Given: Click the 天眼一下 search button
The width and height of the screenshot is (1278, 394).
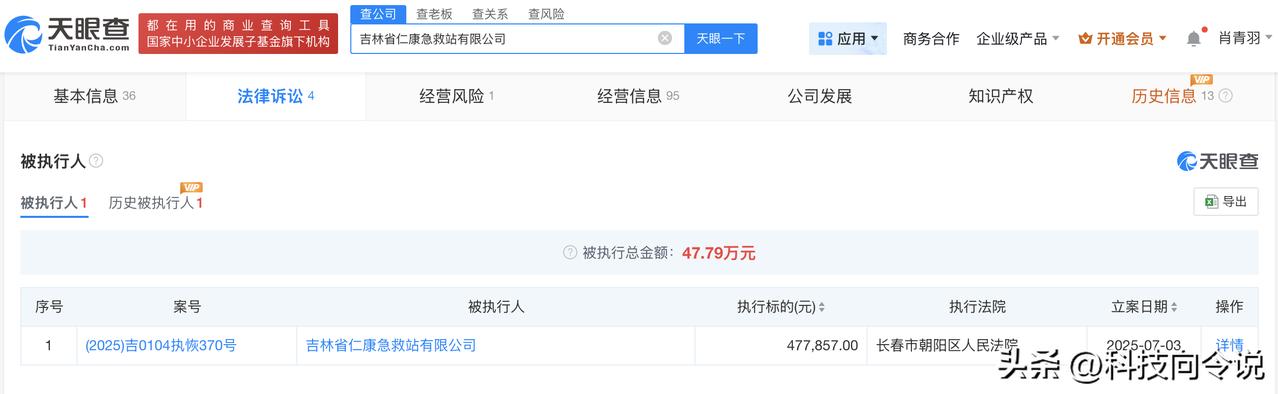Looking at the screenshot, I should [721, 38].
